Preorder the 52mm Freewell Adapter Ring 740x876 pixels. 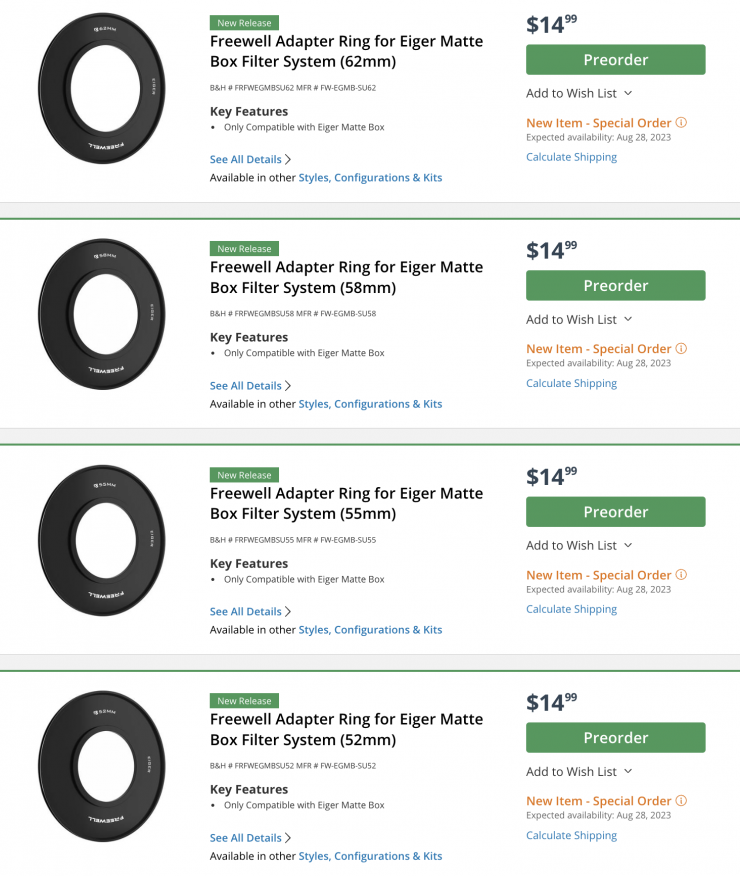pyautogui.click(x=615, y=738)
